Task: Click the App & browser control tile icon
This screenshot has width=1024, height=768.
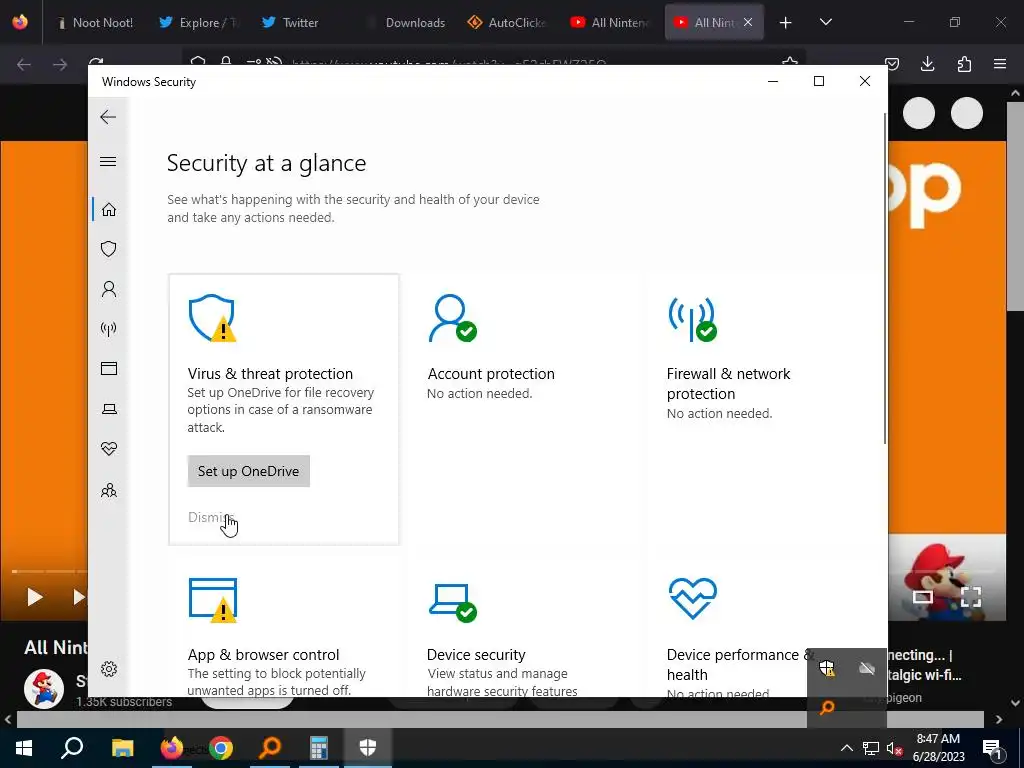Action: click(213, 600)
